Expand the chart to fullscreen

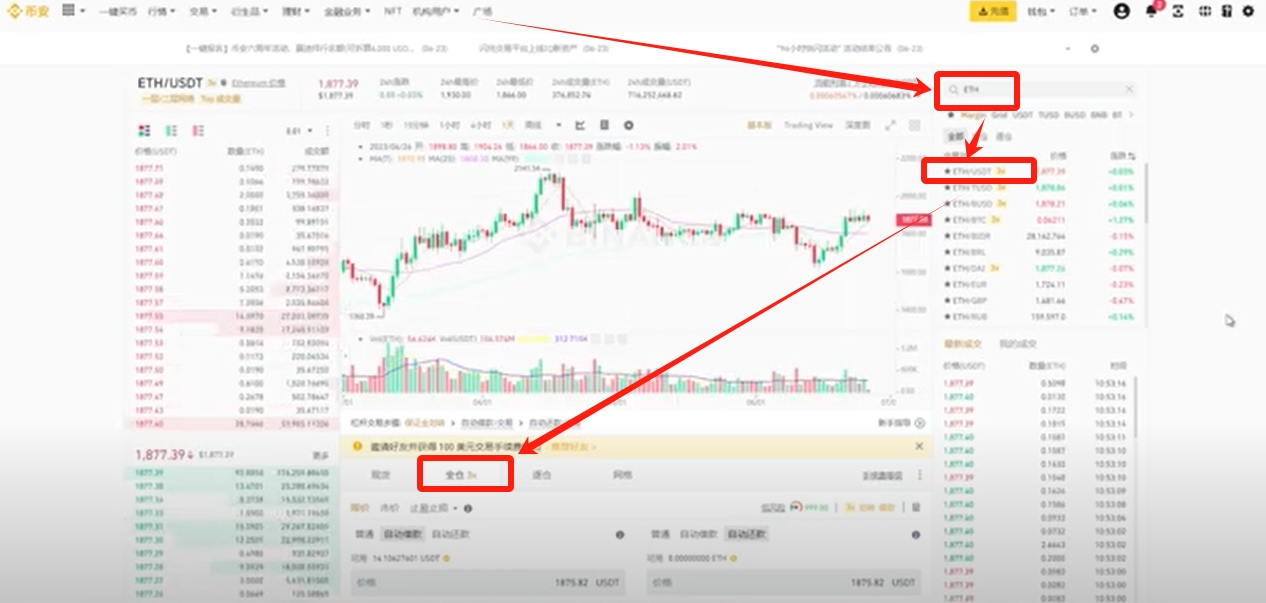[x=890, y=125]
